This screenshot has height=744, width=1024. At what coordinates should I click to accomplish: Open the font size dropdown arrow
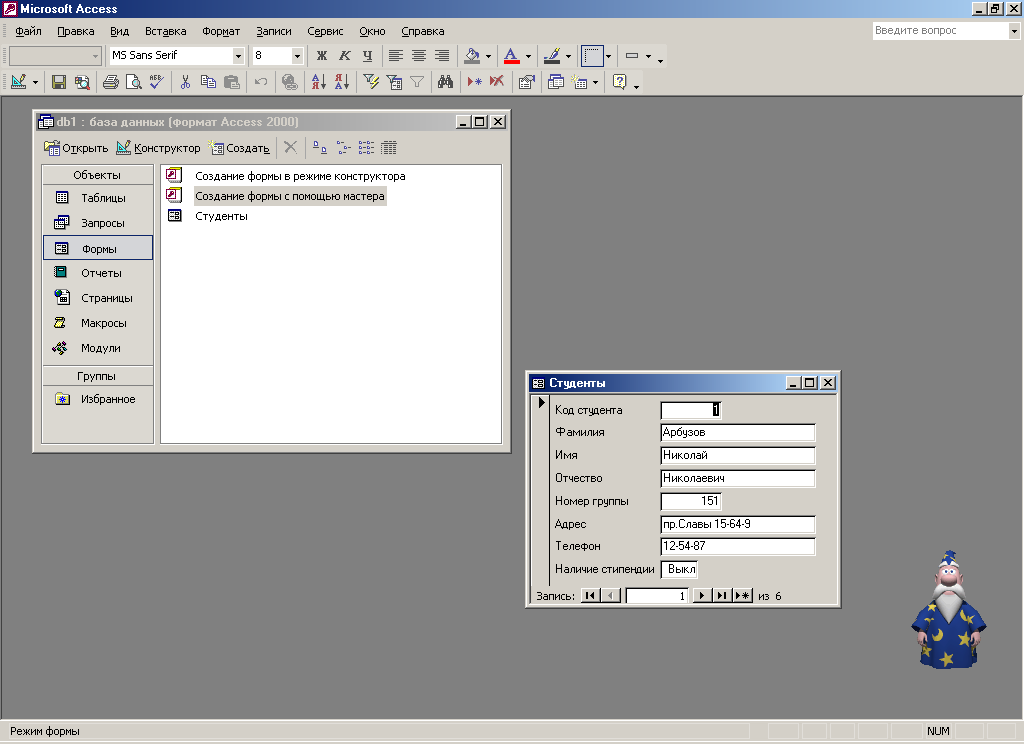click(x=297, y=56)
